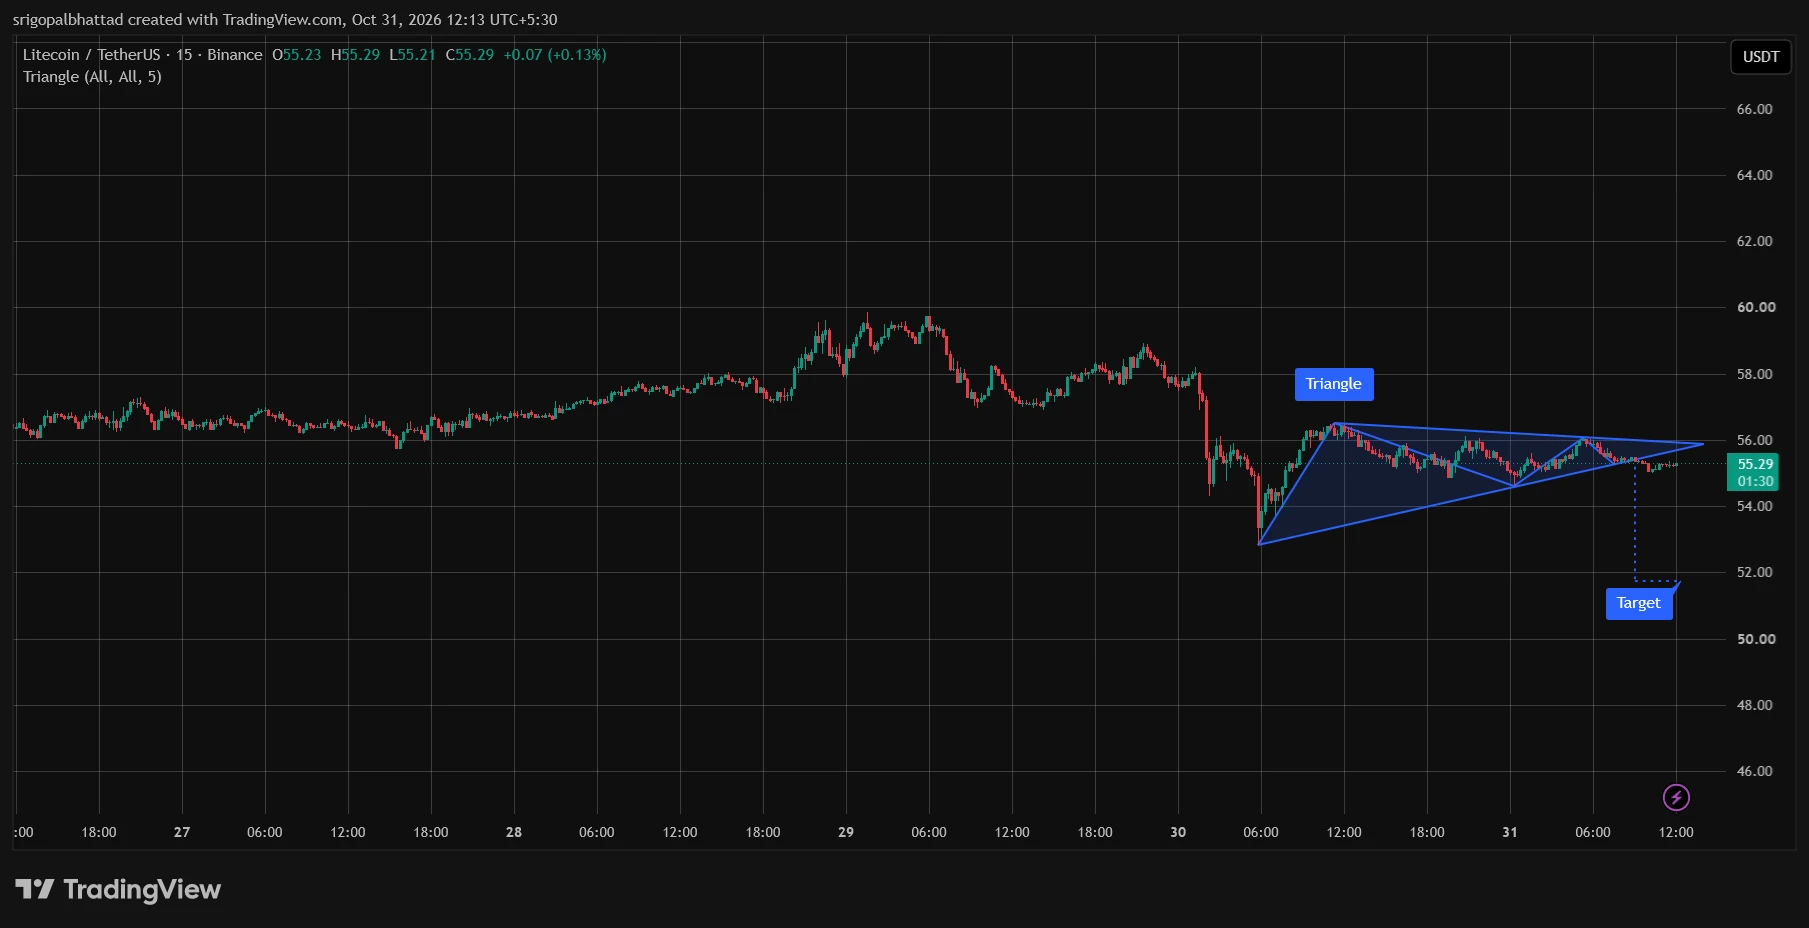Click date label 27 on time axis
This screenshot has width=1809, height=928.
coord(182,832)
